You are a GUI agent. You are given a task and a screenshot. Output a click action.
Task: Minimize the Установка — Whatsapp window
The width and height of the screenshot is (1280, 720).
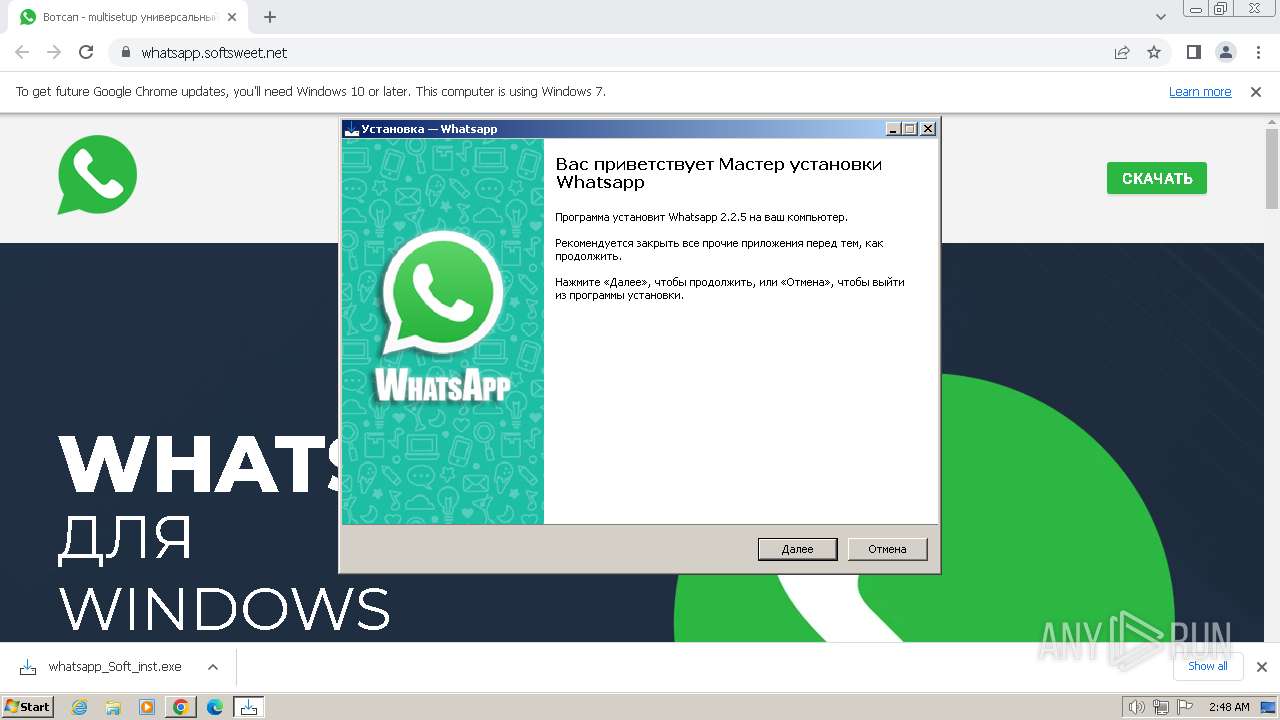[x=893, y=129]
